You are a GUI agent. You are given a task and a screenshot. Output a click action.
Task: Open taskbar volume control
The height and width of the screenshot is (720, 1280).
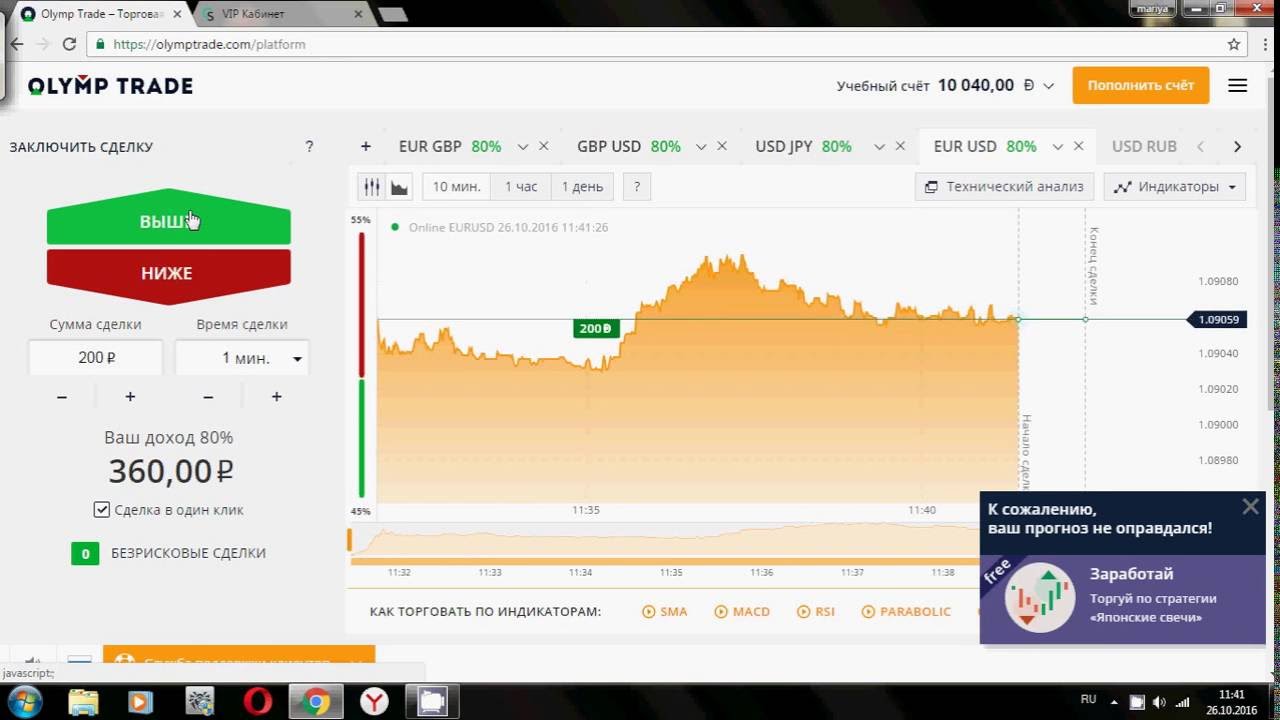coord(1159,702)
